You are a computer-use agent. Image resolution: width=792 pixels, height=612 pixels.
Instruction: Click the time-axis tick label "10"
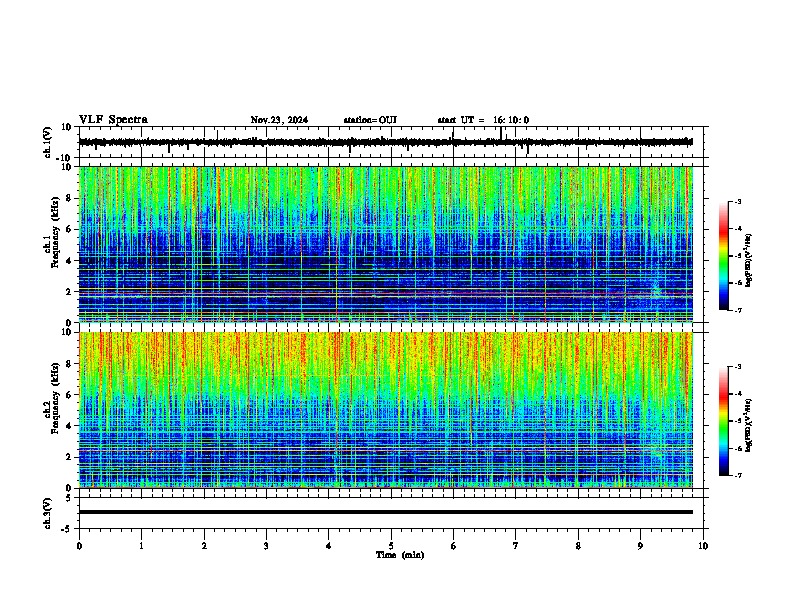point(703,546)
